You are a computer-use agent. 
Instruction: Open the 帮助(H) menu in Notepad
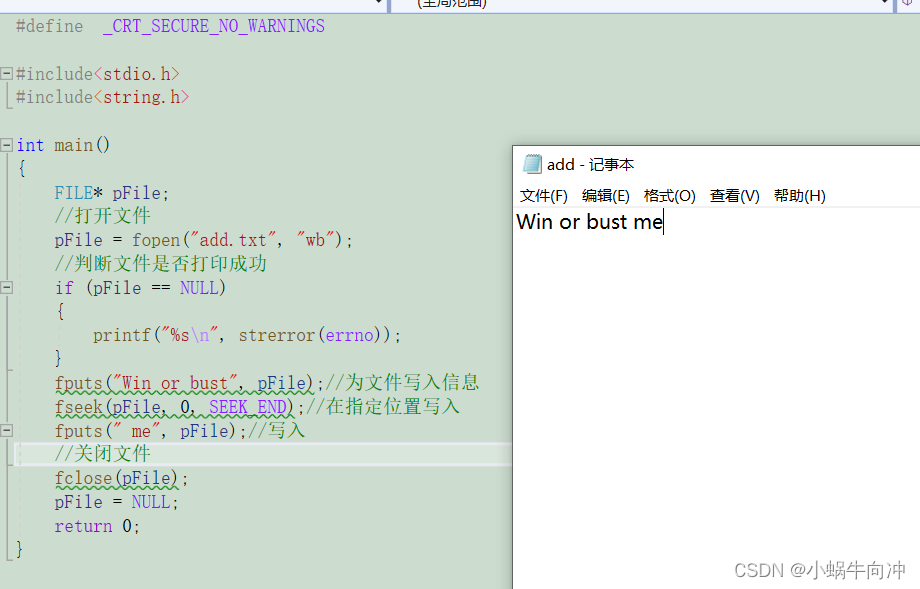799,196
